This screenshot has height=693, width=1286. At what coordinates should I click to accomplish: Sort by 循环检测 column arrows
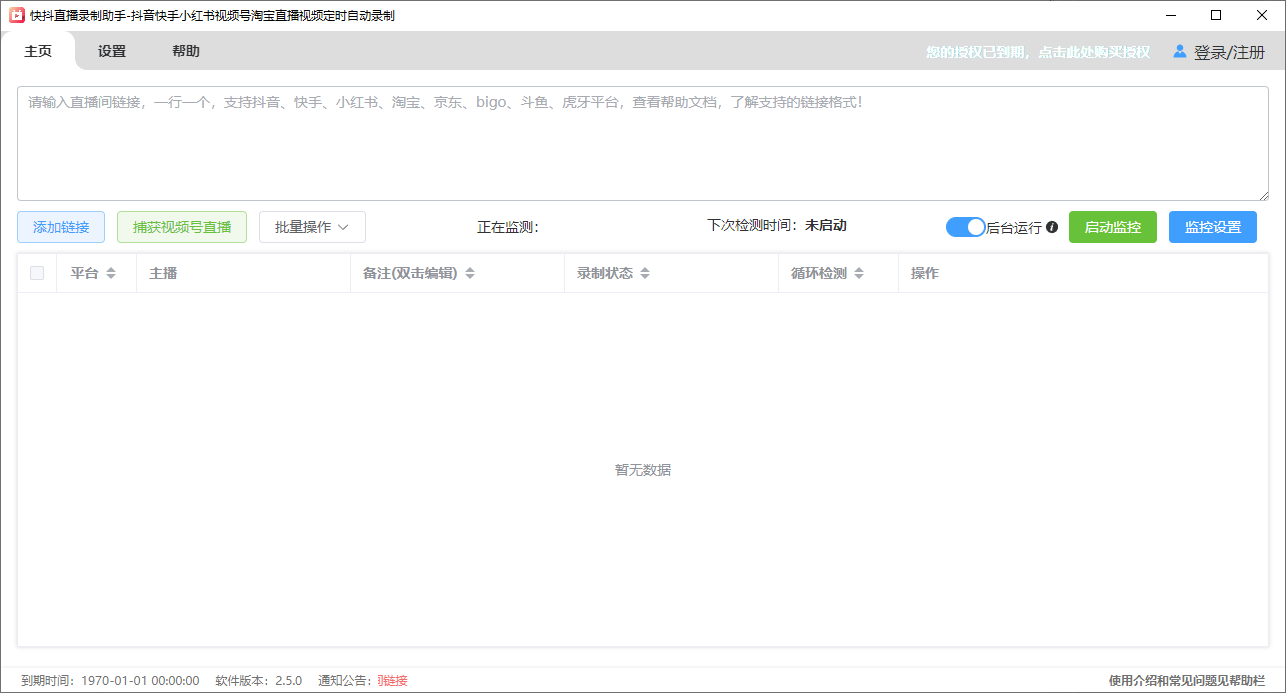[x=859, y=273]
